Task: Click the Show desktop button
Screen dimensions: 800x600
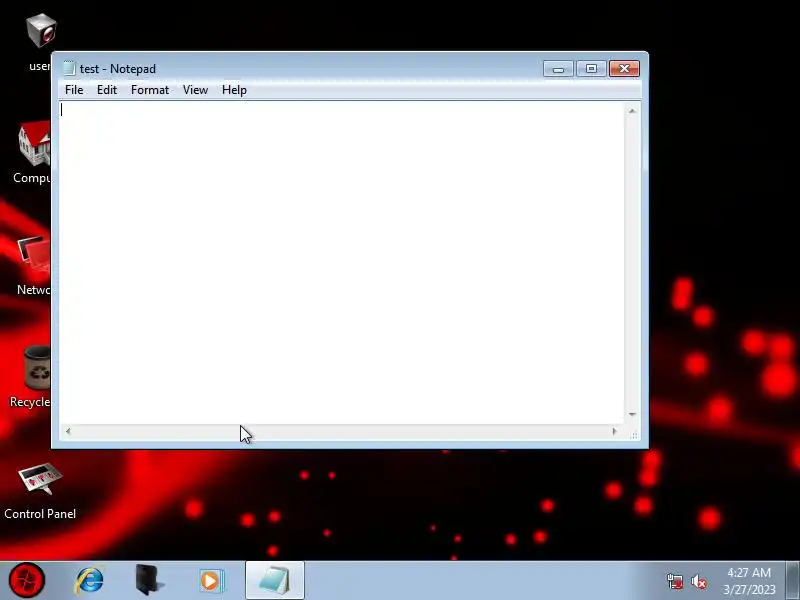Action: (x=793, y=580)
